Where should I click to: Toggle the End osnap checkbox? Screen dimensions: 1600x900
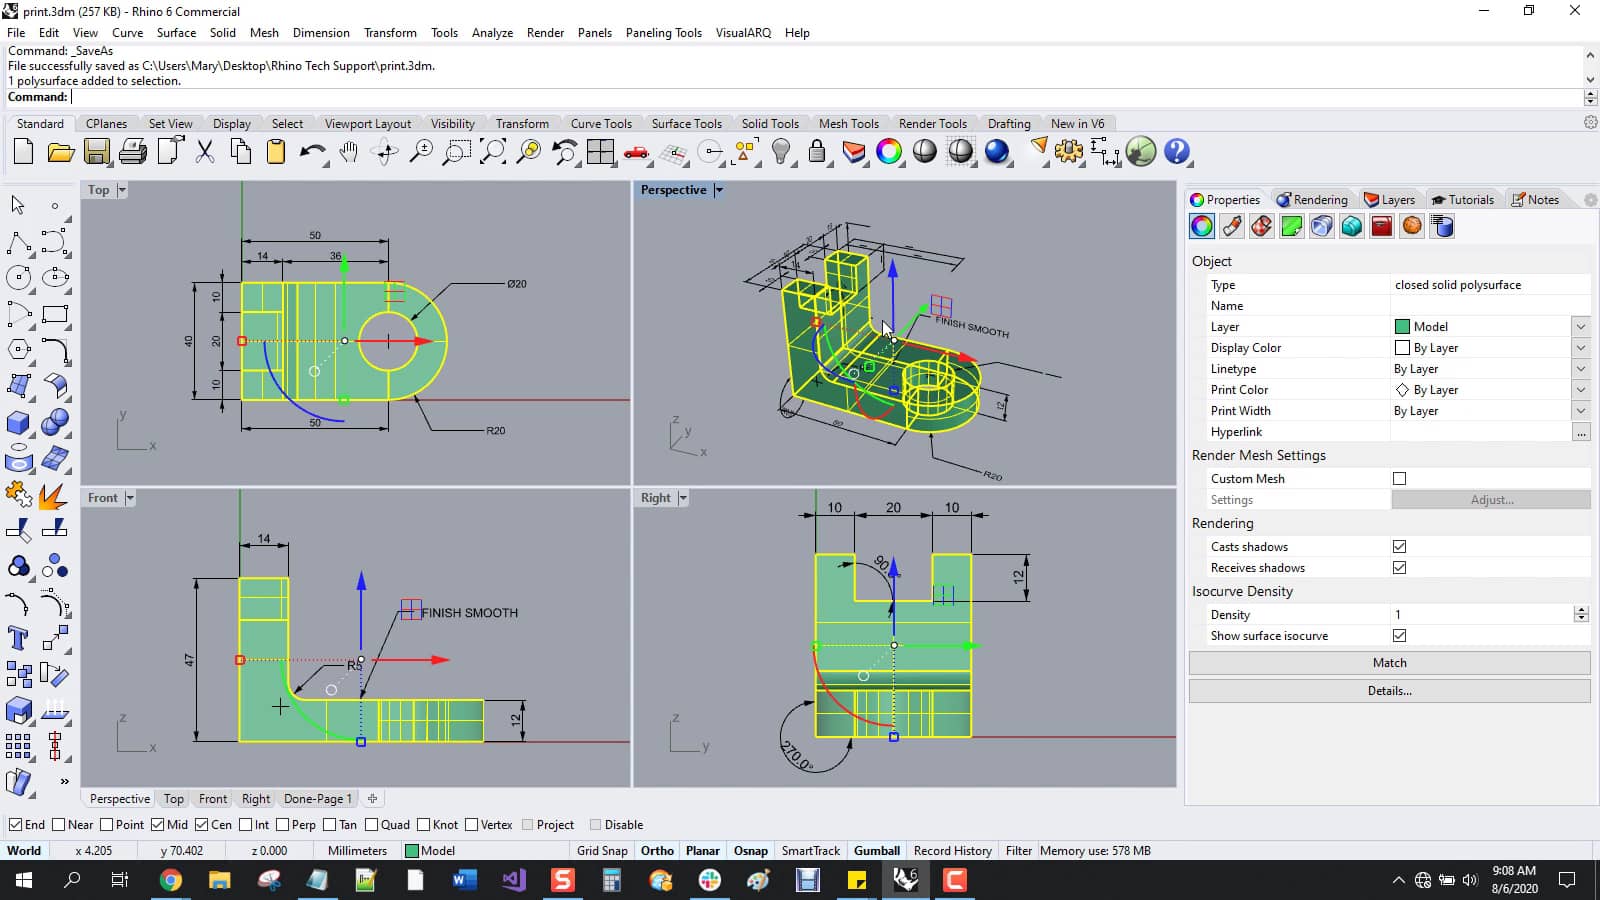(x=15, y=824)
